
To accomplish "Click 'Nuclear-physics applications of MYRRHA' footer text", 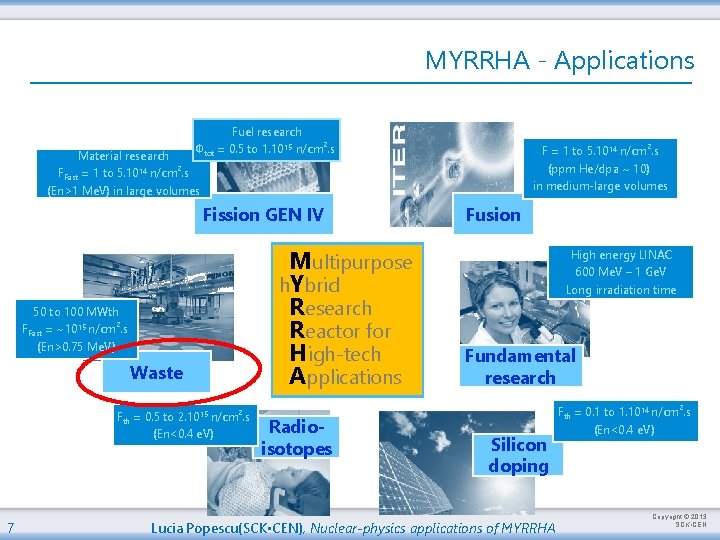I will click(x=433, y=528).
